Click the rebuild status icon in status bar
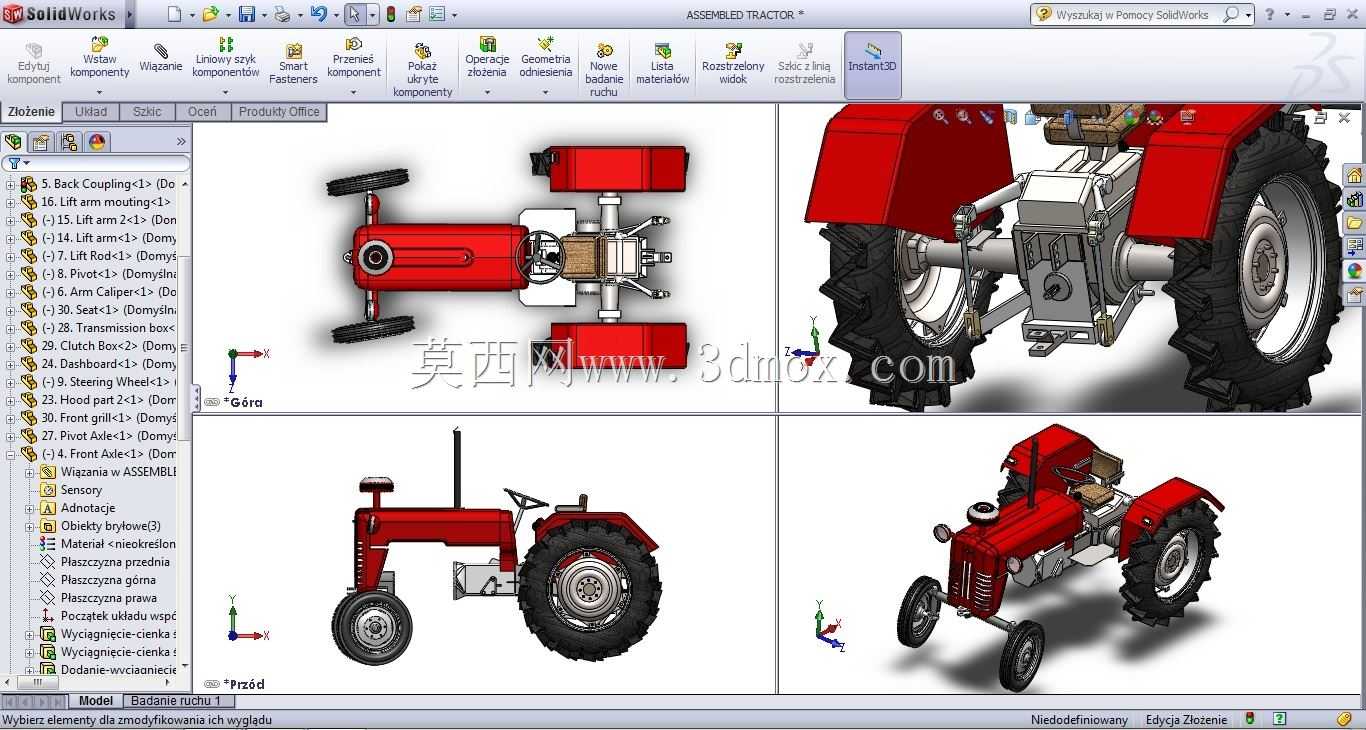The image size is (1366, 730). click(1249, 719)
